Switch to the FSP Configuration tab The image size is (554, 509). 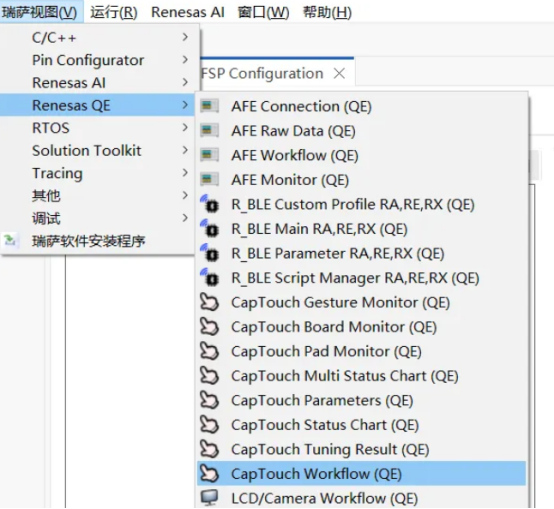262,73
